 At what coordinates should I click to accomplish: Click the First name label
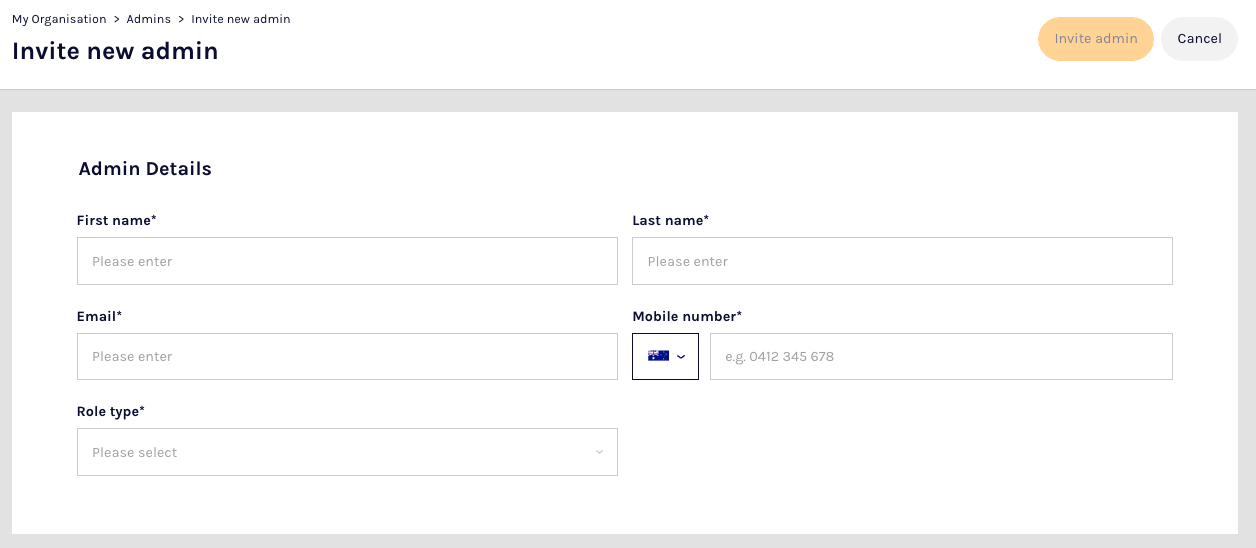pyautogui.click(x=117, y=220)
